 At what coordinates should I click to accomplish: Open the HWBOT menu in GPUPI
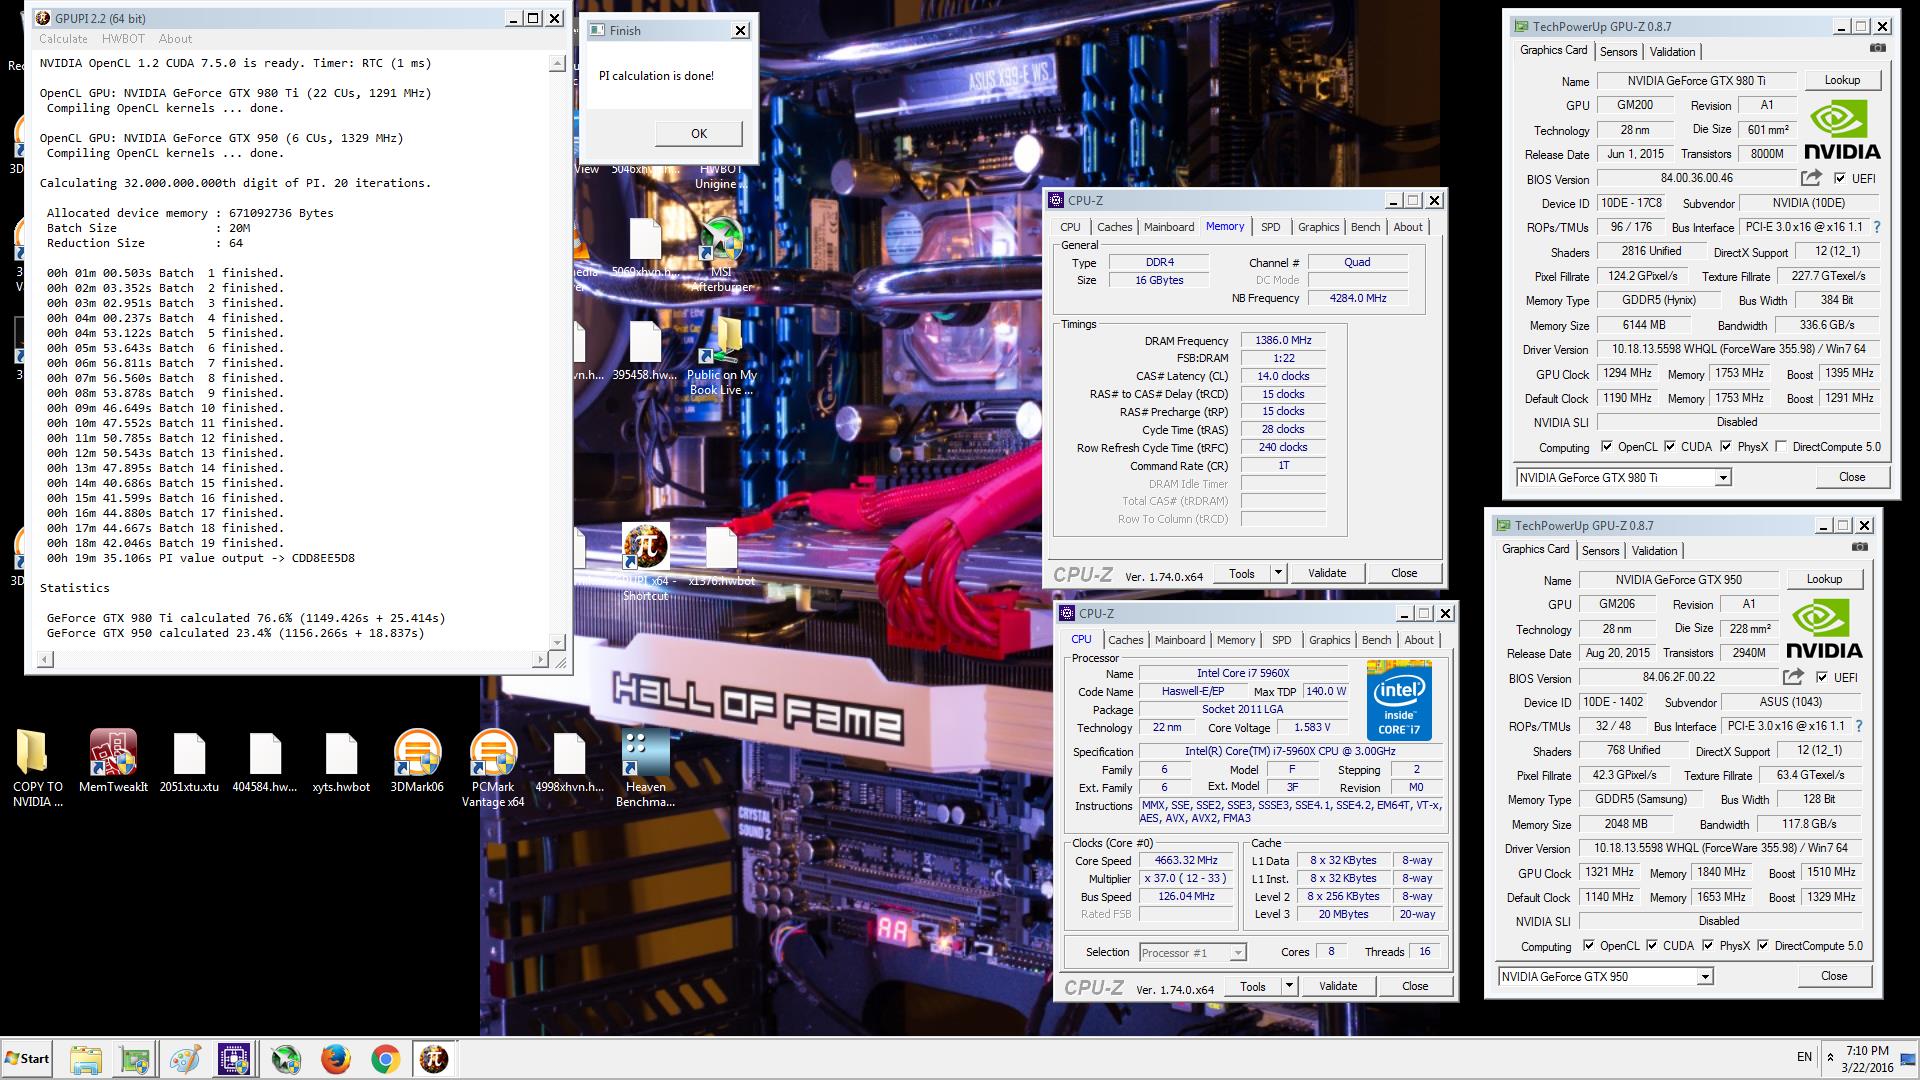pyautogui.click(x=123, y=39)
